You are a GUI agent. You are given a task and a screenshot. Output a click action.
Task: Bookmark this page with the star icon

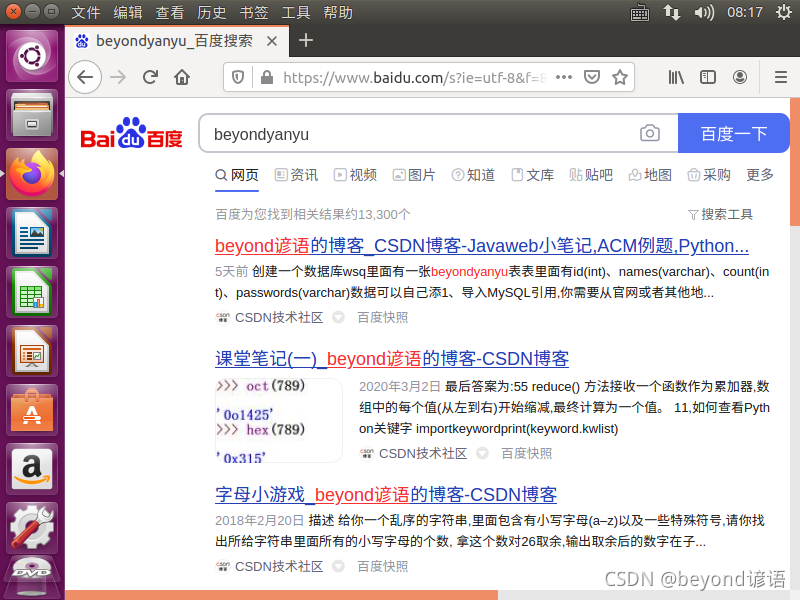(x=618, y=76)
